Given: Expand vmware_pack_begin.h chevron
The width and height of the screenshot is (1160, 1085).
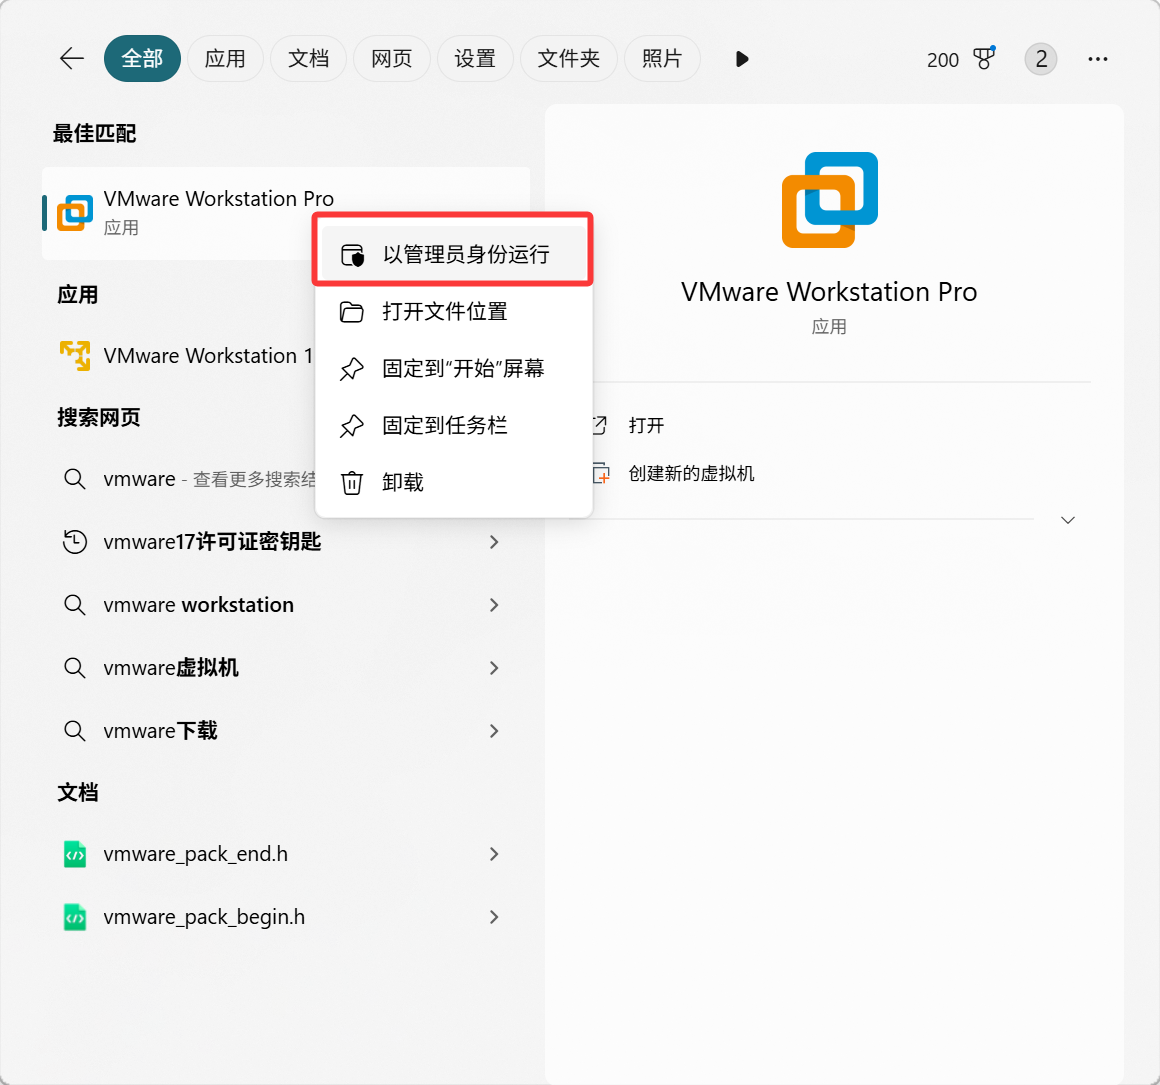Looking at the screenshot, I should coord(494,917).
